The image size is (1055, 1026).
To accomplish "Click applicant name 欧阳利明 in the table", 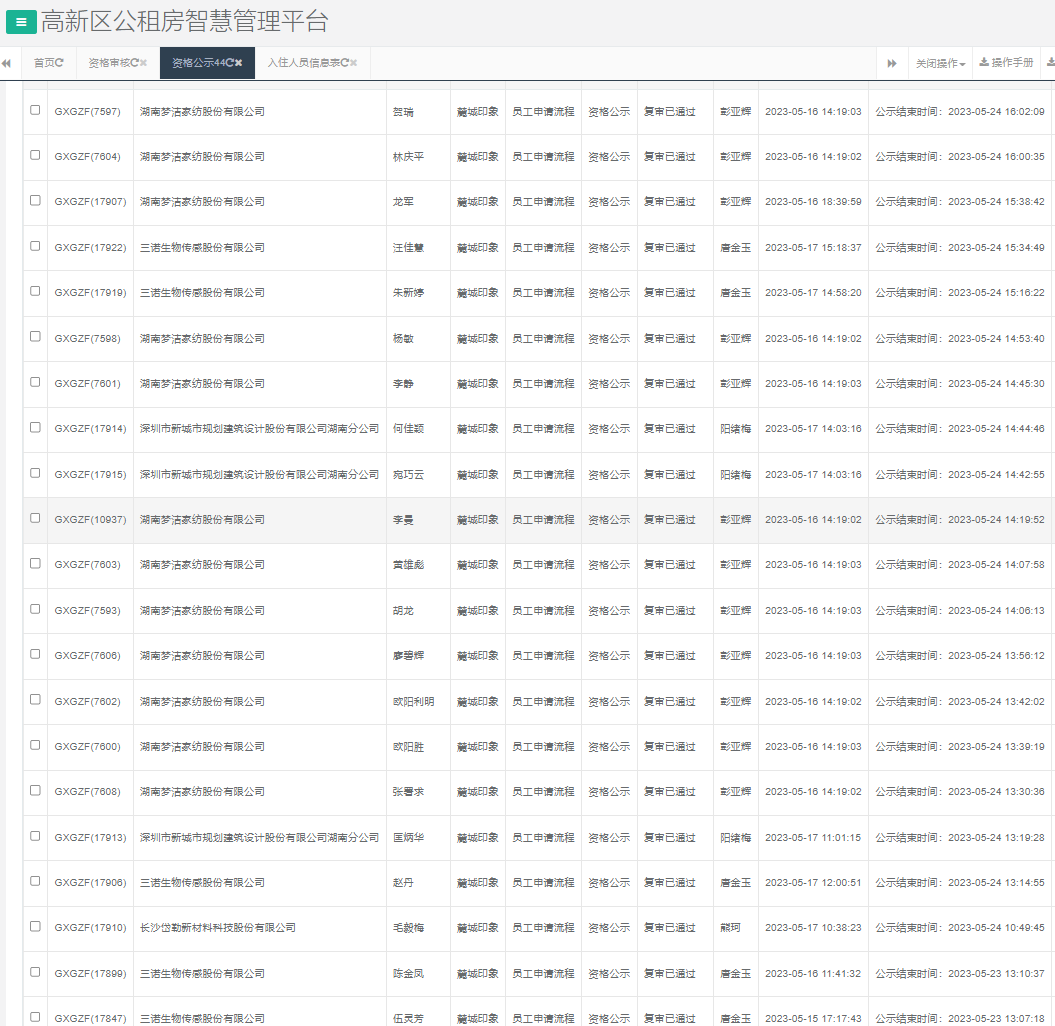I will [x=413, y=702].
